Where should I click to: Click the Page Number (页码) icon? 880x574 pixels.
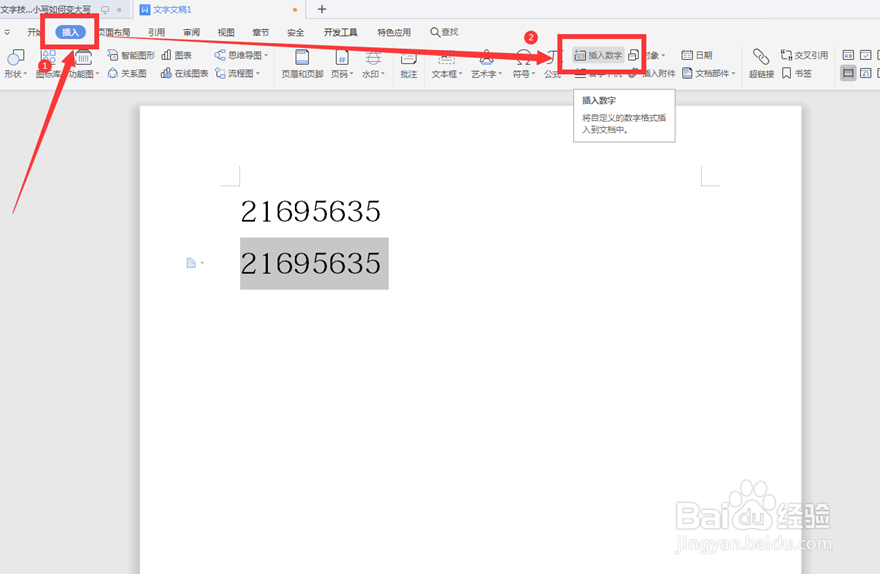[x=342, y=57]
